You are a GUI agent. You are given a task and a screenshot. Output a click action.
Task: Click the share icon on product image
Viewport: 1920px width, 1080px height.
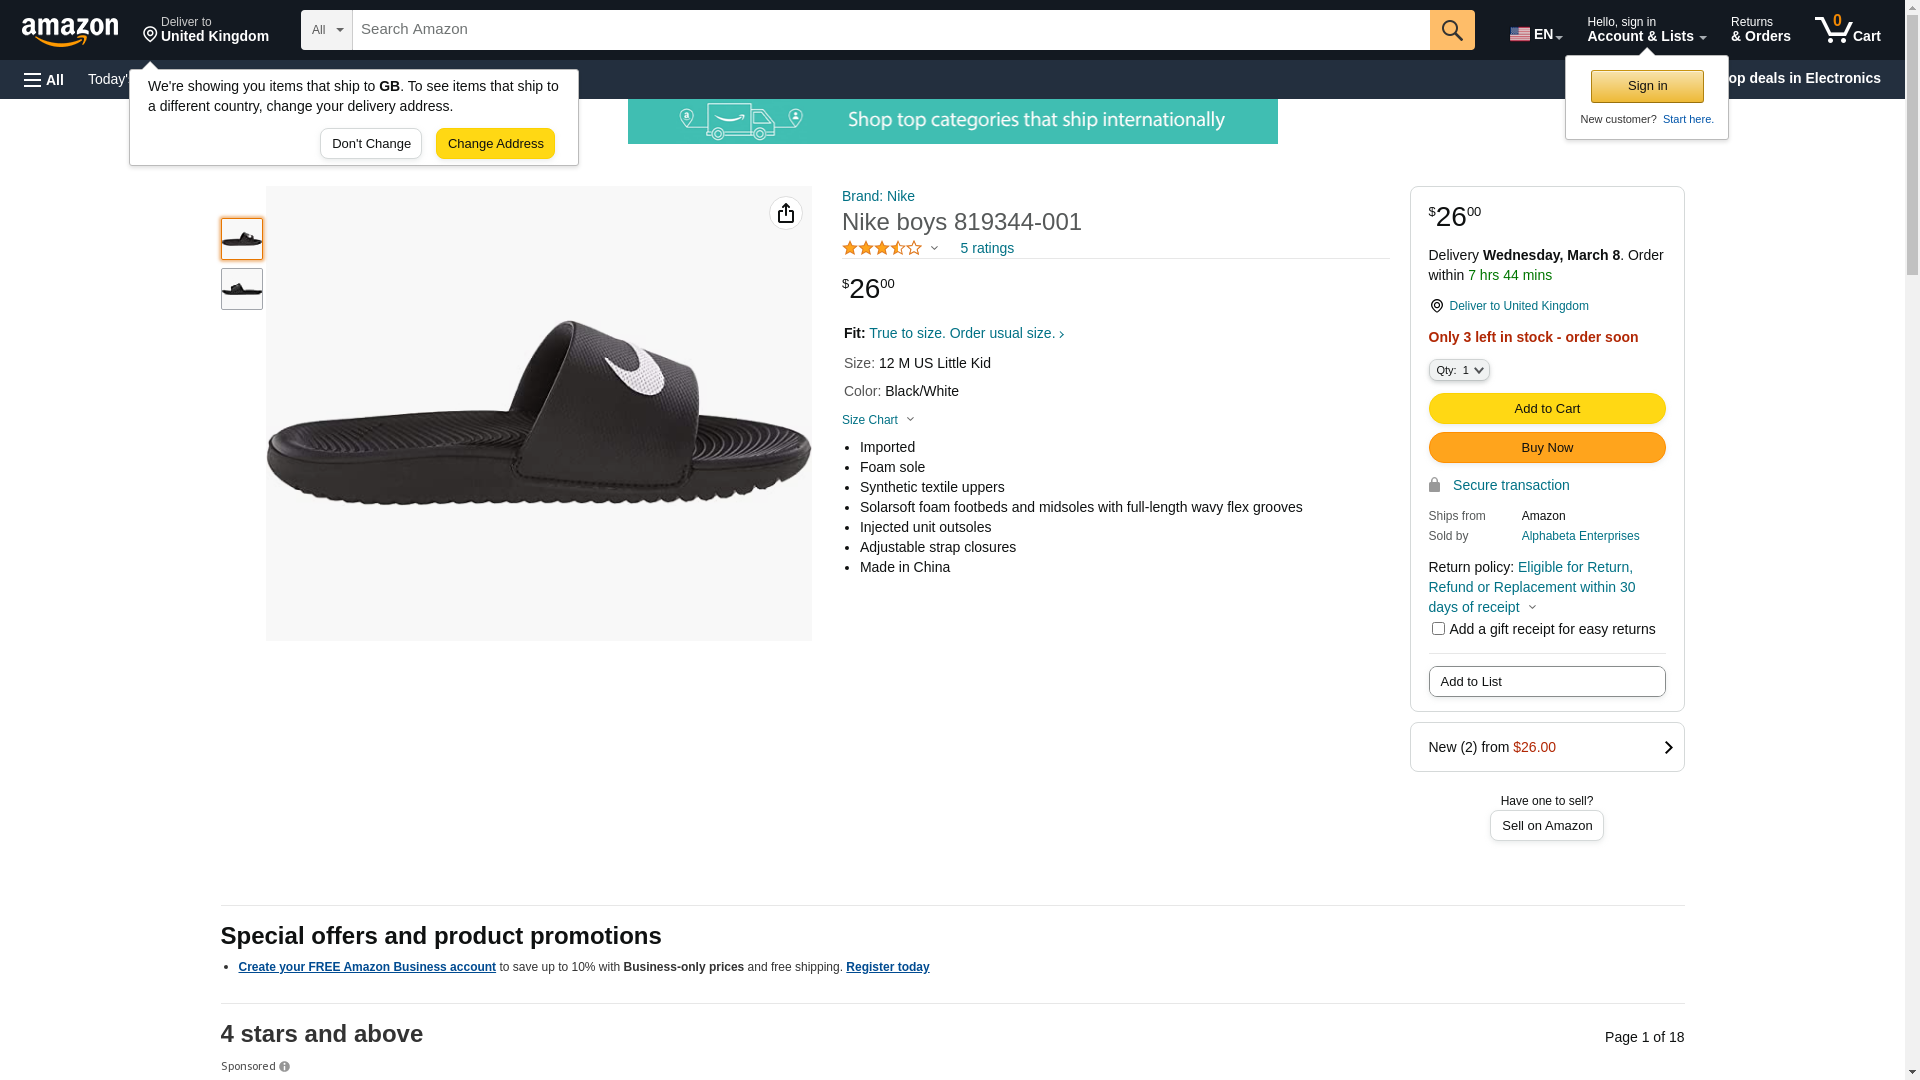[x=786, y=213]
